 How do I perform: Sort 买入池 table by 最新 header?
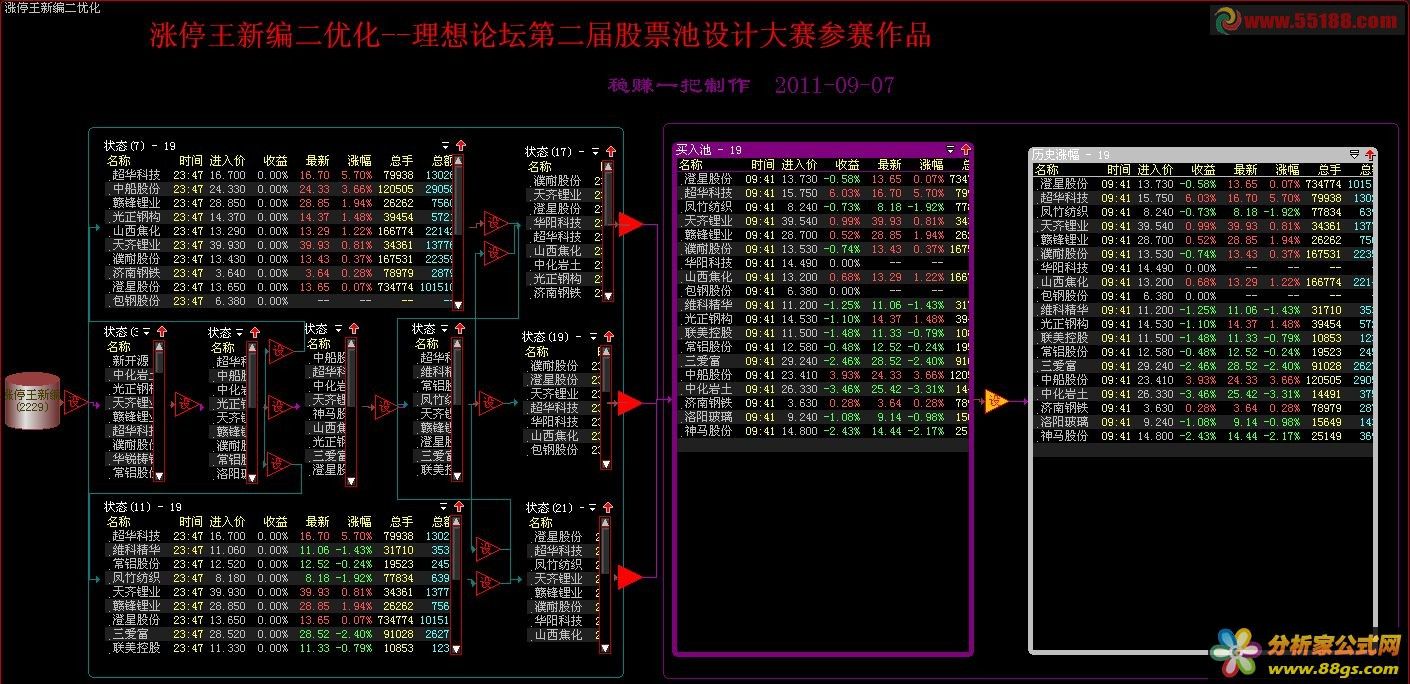pos(889,165)
